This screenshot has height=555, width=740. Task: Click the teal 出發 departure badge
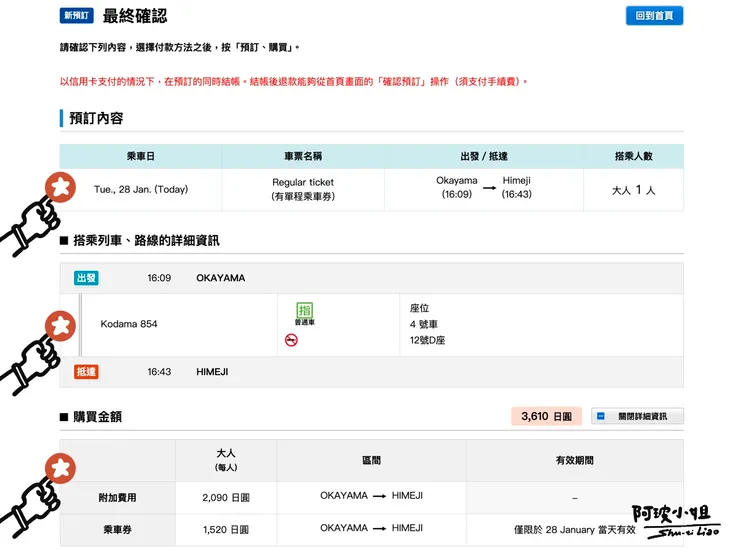coord(86,278)
